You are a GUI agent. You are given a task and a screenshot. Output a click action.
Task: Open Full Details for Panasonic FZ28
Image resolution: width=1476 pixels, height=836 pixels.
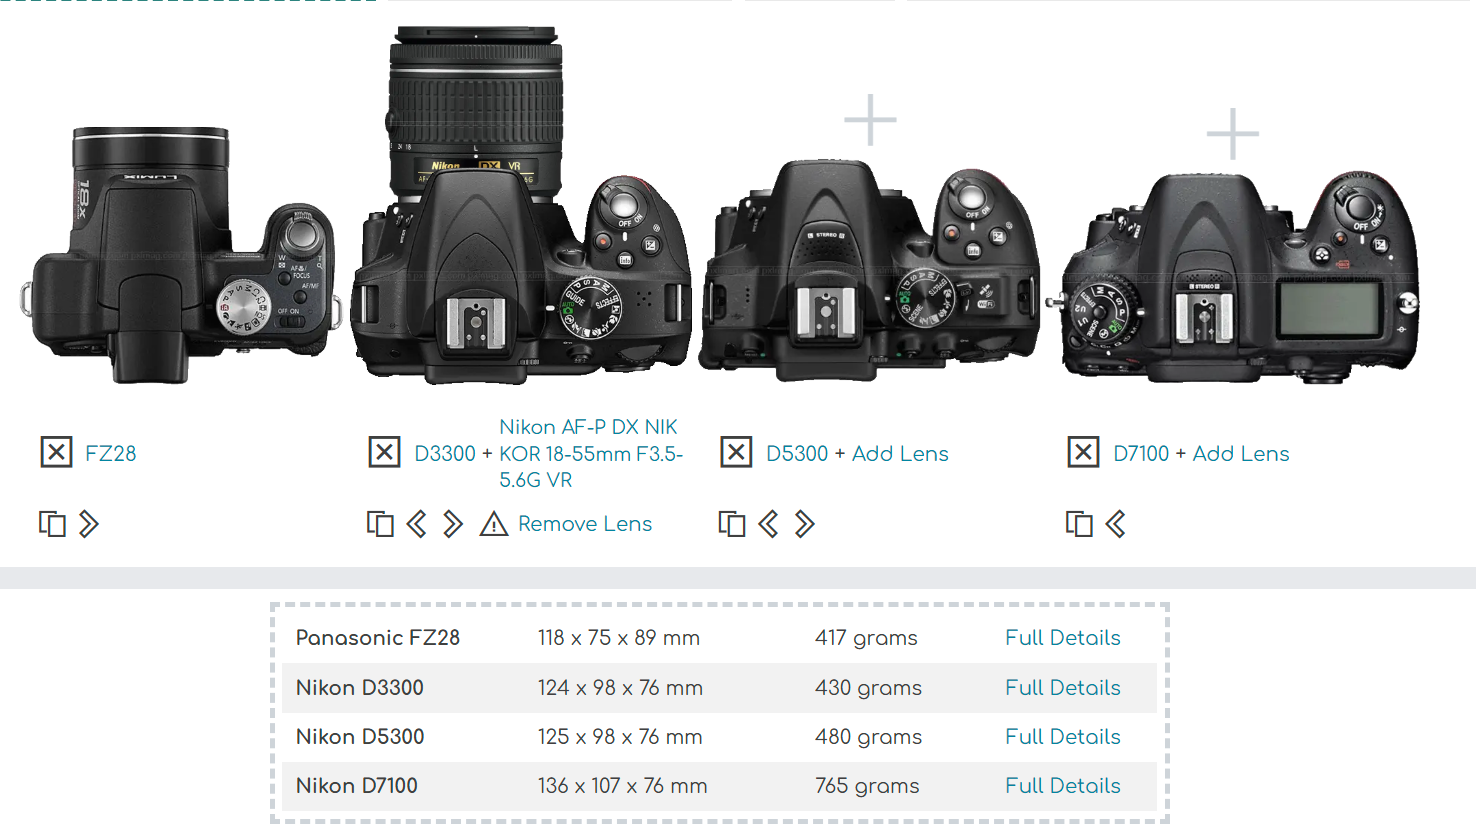click(1063, 638)
